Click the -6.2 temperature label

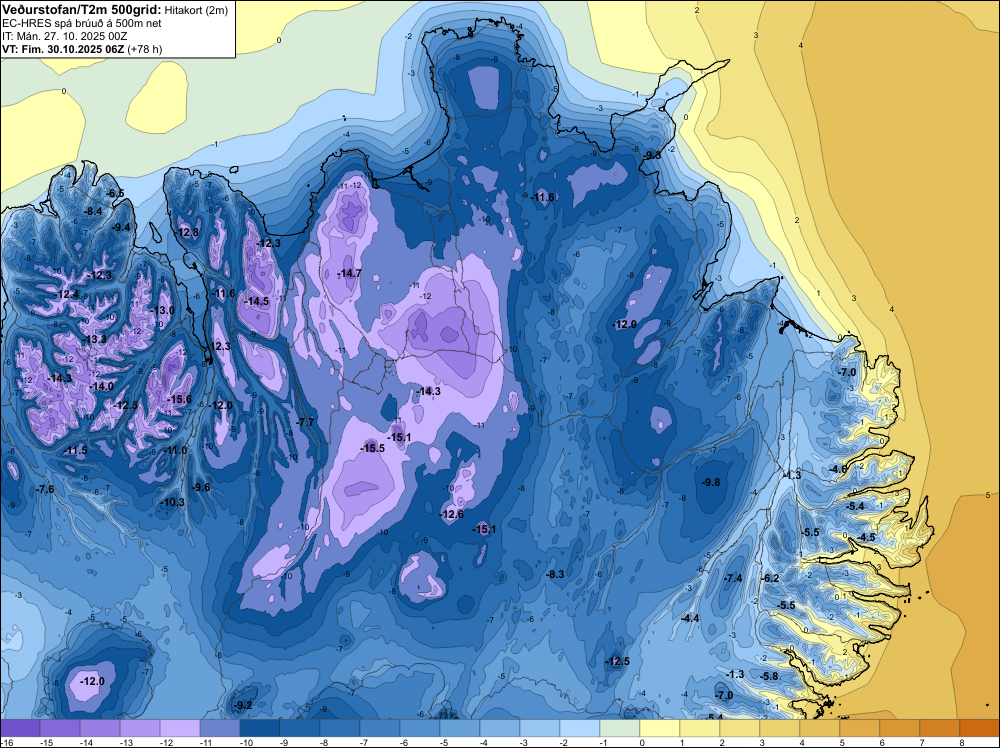pos(770,578)
